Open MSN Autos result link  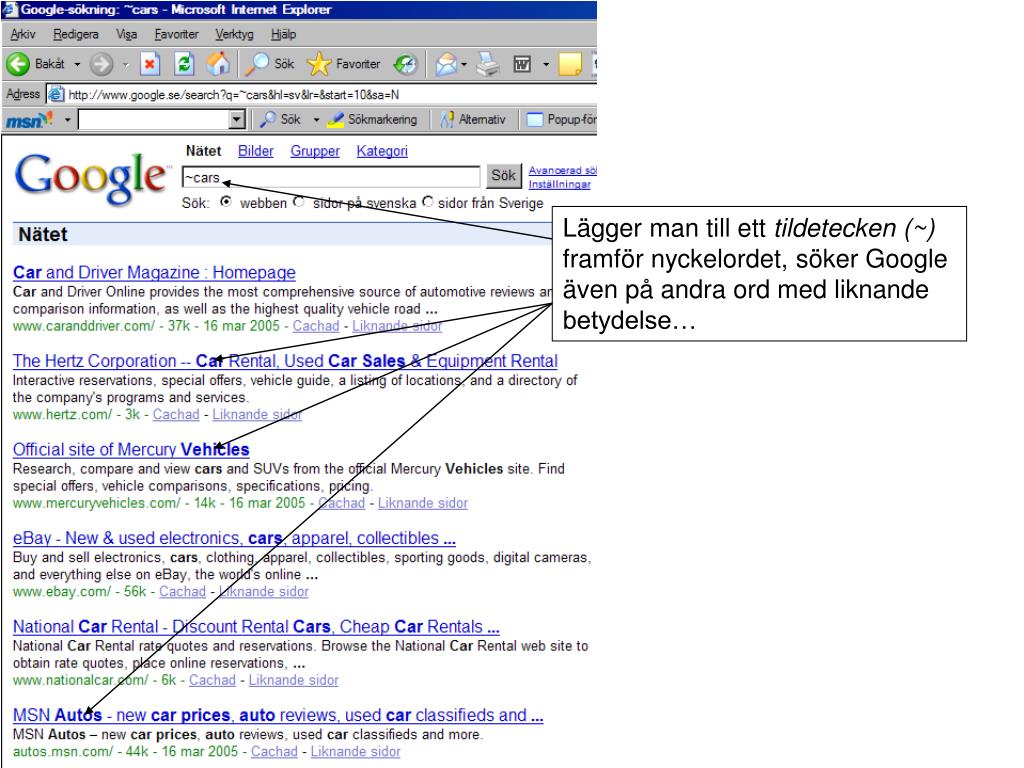278,715
